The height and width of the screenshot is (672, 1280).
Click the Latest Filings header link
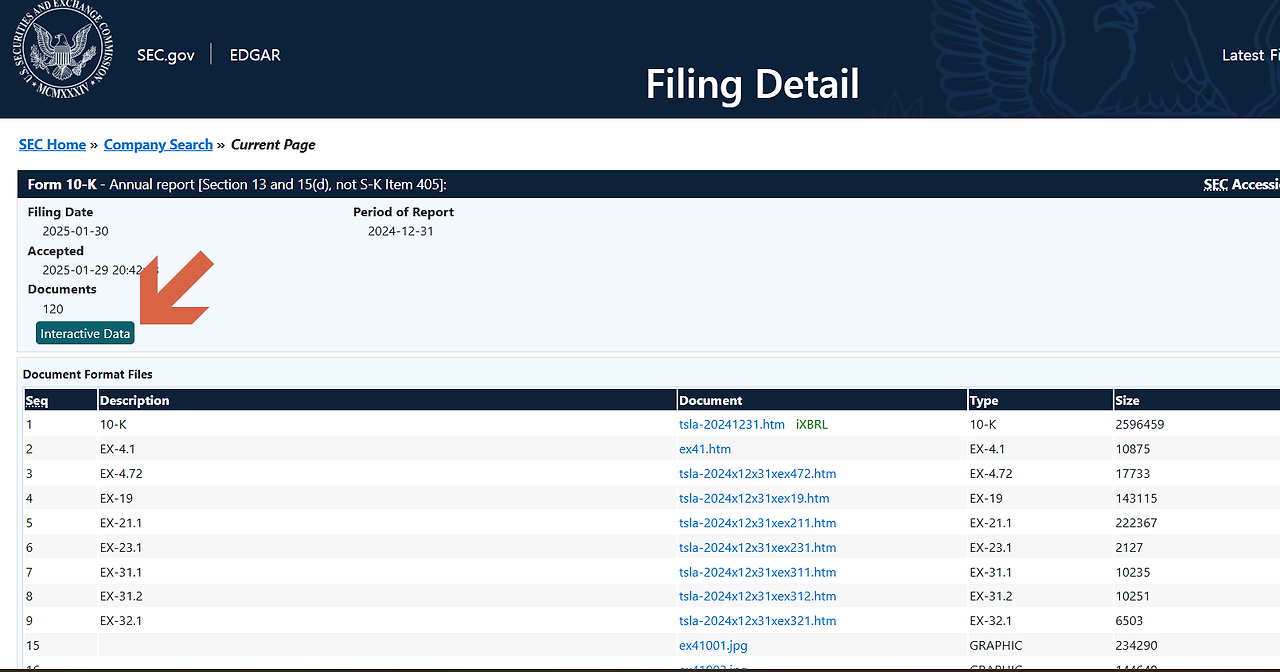click(1250, 55)
